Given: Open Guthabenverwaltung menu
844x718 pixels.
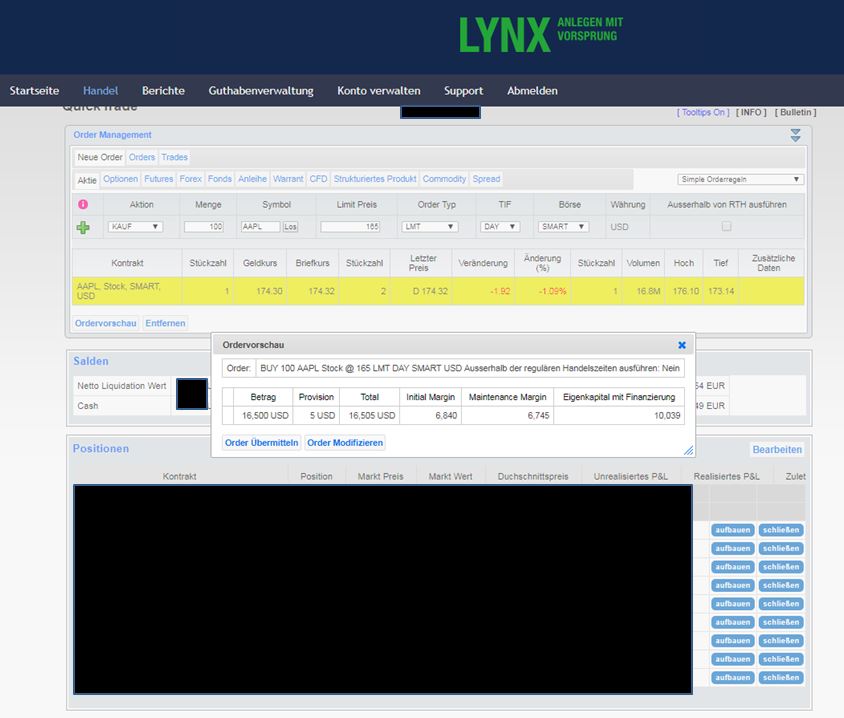Looking at the screenshot, I should [x=261, y=90].
